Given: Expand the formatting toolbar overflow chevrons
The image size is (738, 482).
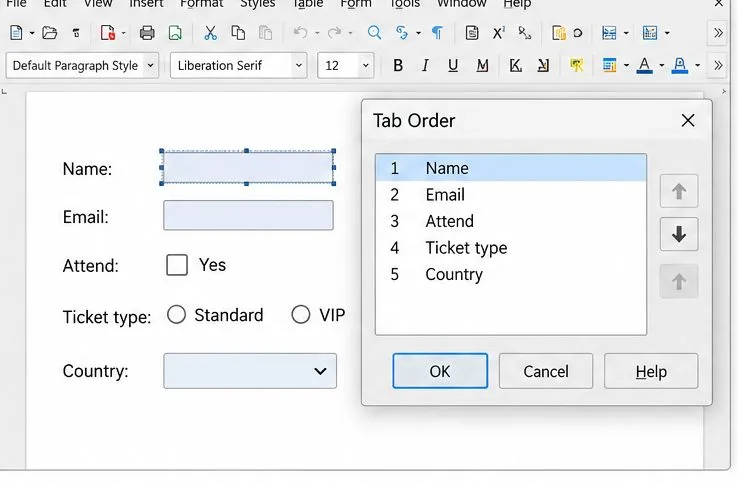Looking at the screenshot, I should 718,65.
